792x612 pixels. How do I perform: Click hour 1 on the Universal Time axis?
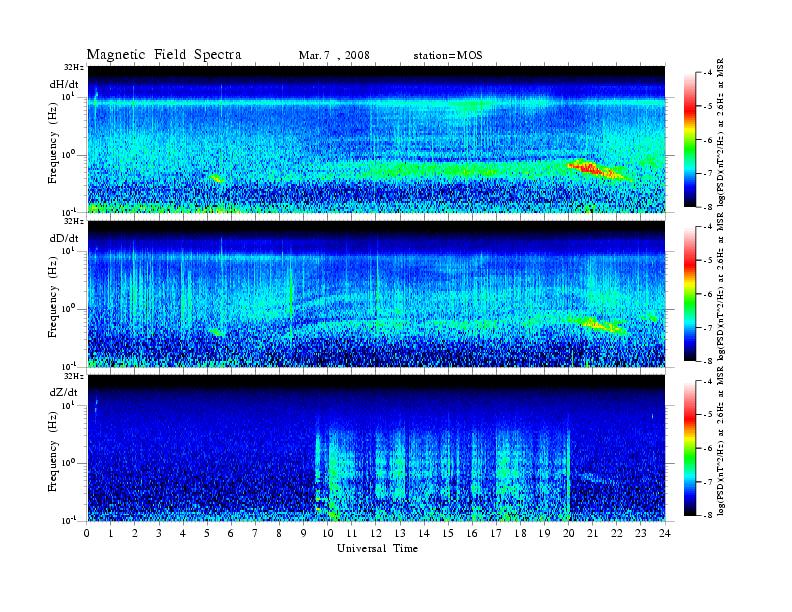click(x=111, y=533)
